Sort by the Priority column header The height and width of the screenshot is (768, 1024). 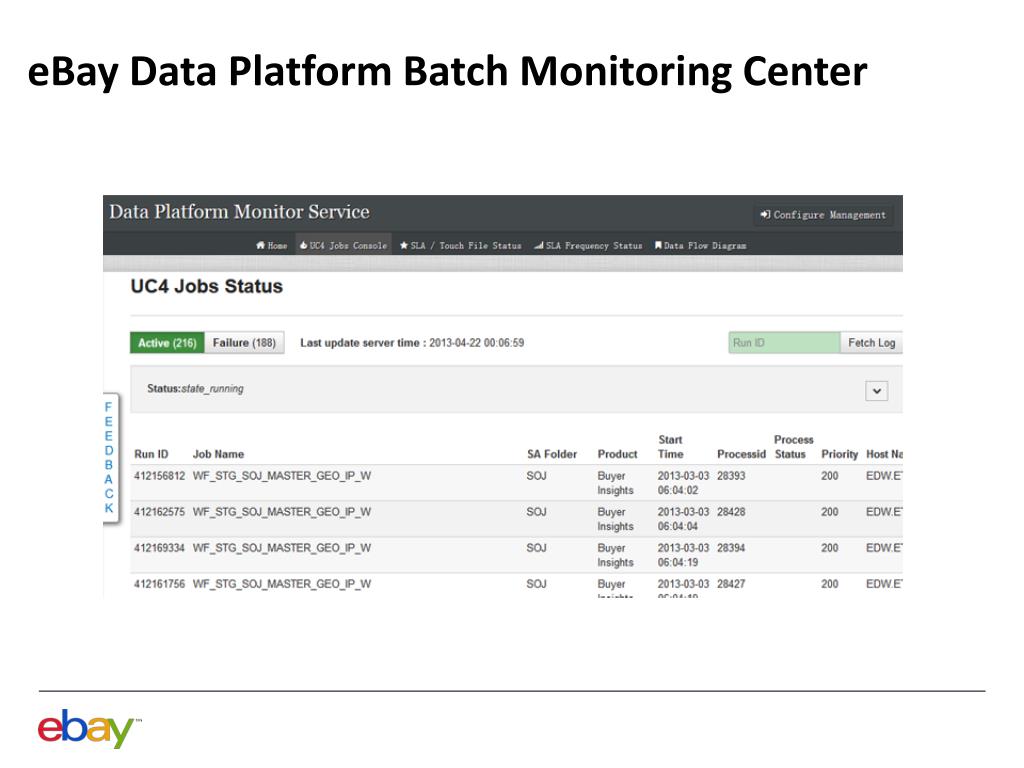coord(839,454)
